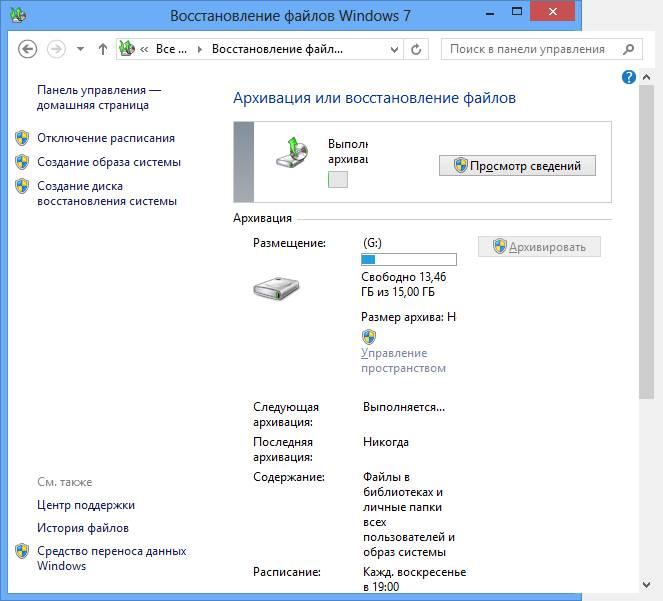Click the Forward navigation arrow
The width and height of the screenshot is (663, 601).
tap(56, 49)
